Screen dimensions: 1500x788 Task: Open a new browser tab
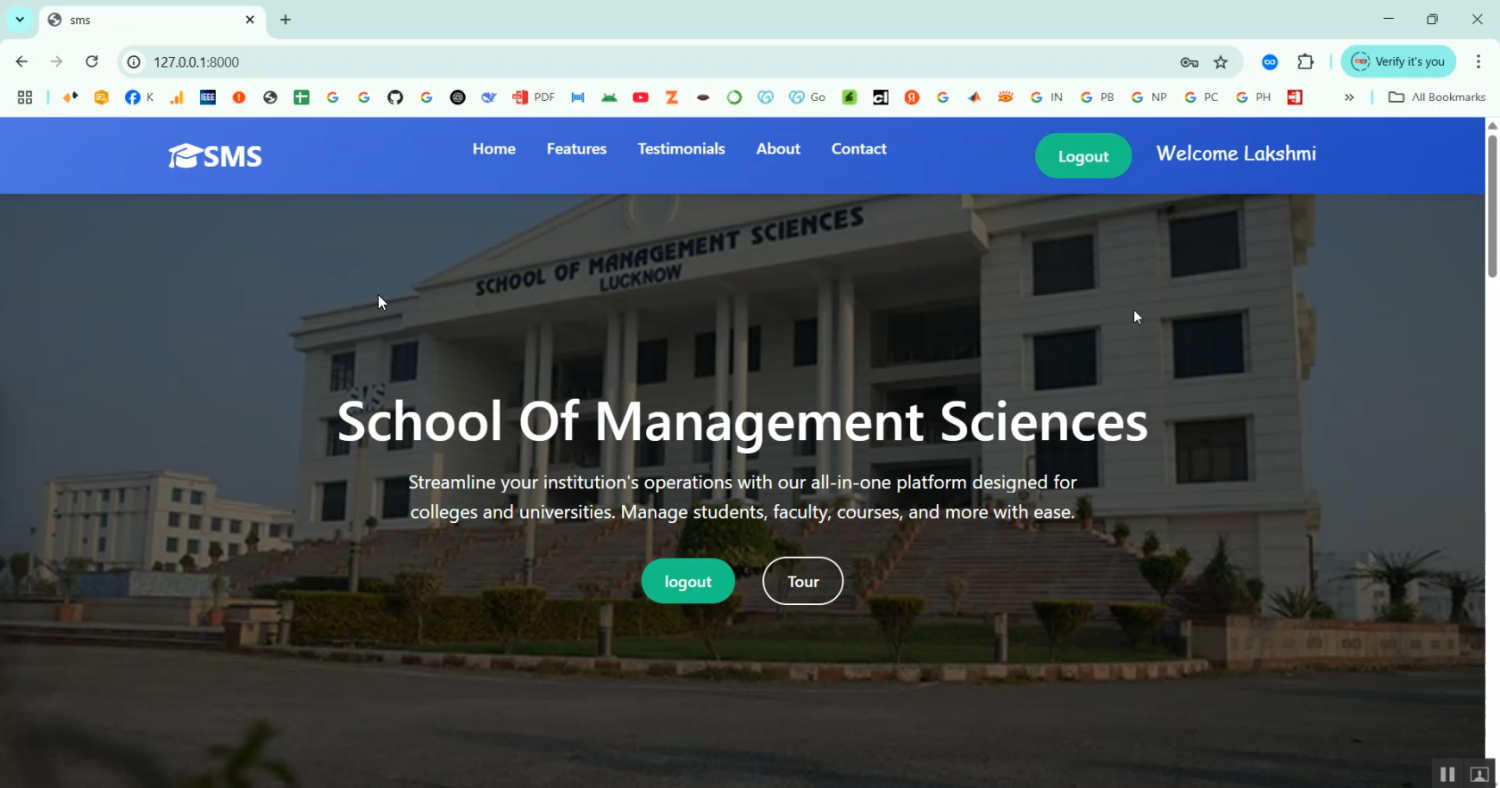click(x=286, y=20)
